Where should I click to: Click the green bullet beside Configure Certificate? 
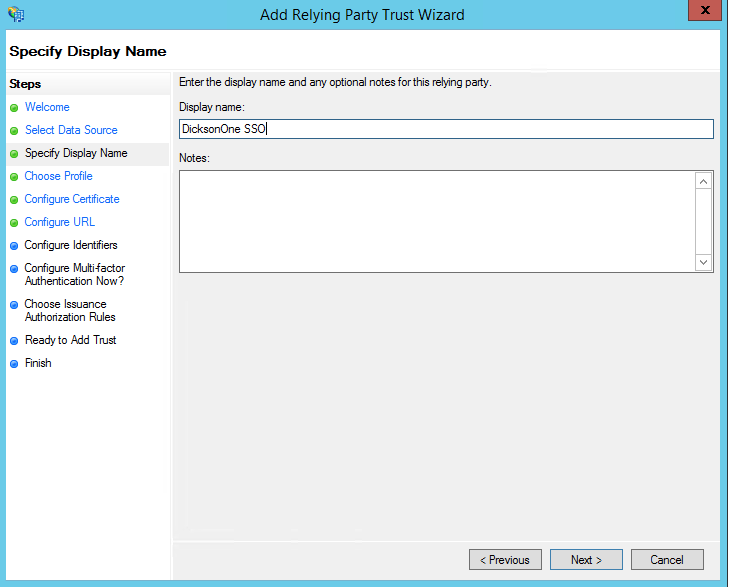(x=14, y=200)
